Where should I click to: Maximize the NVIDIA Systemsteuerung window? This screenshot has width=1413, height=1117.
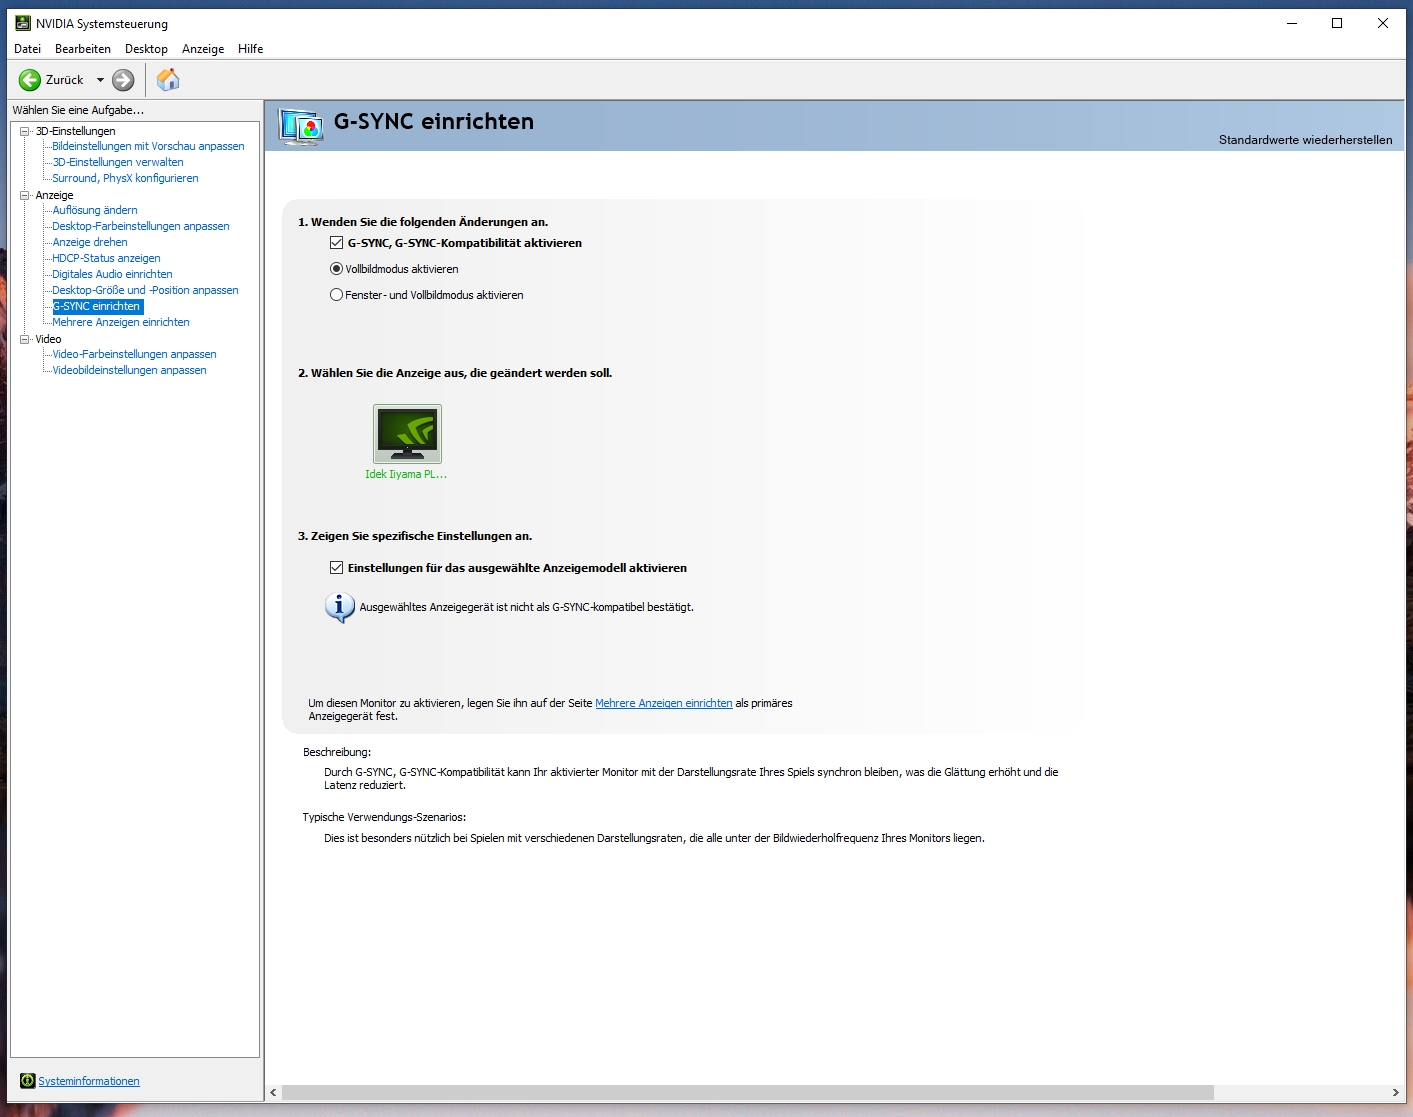tap(1337, 23)
